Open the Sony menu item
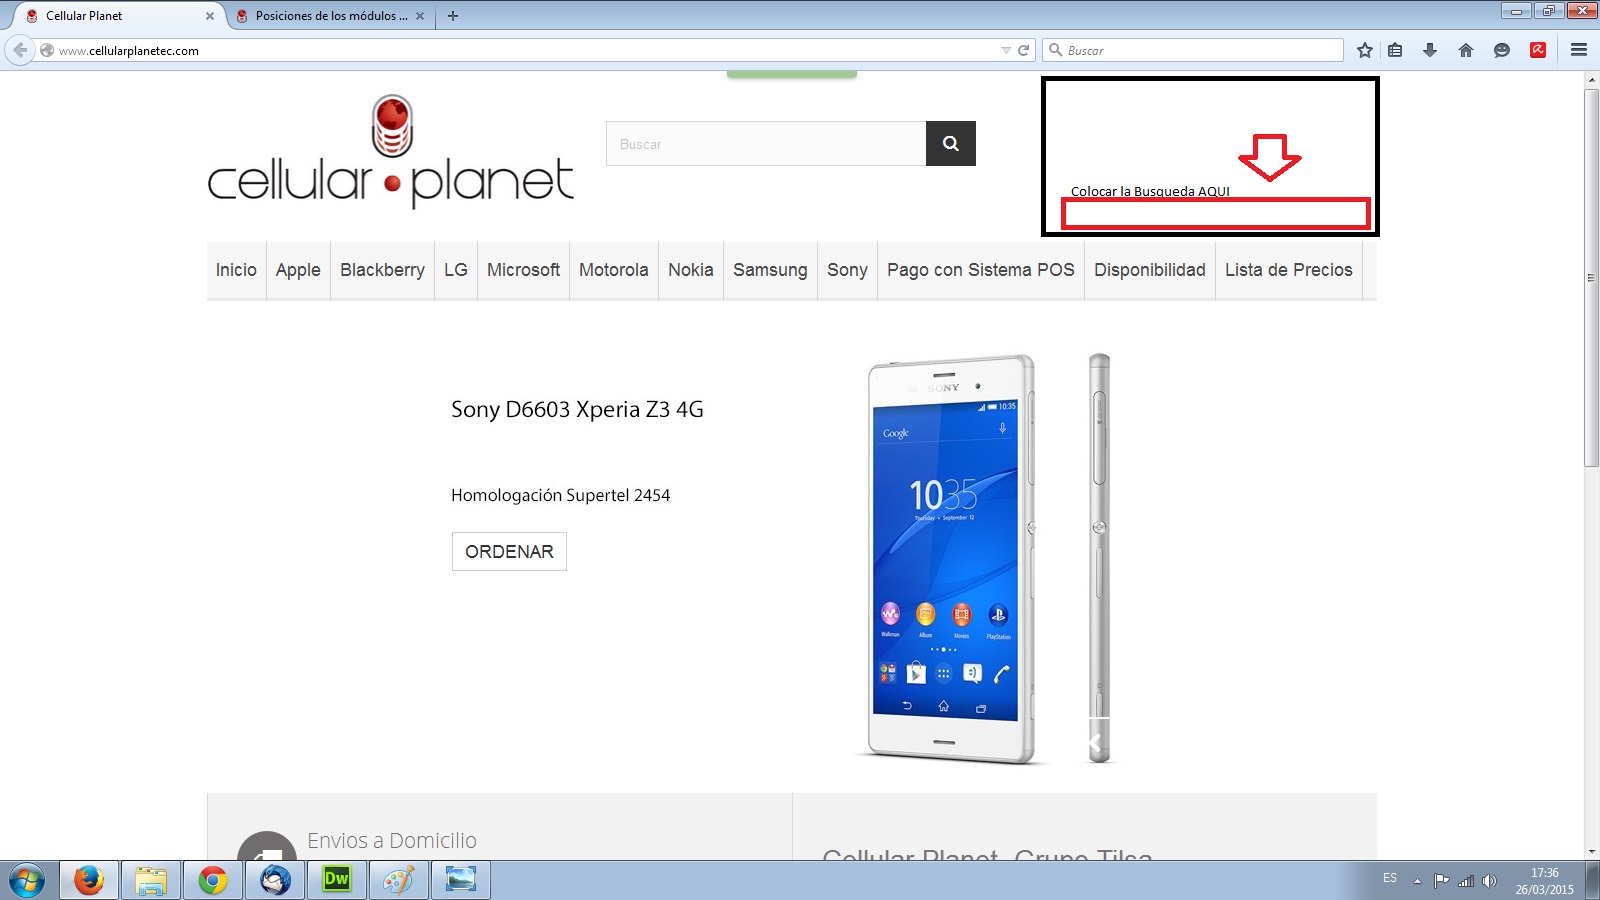This screenshot has width=1600, height=900. (847, 270)
